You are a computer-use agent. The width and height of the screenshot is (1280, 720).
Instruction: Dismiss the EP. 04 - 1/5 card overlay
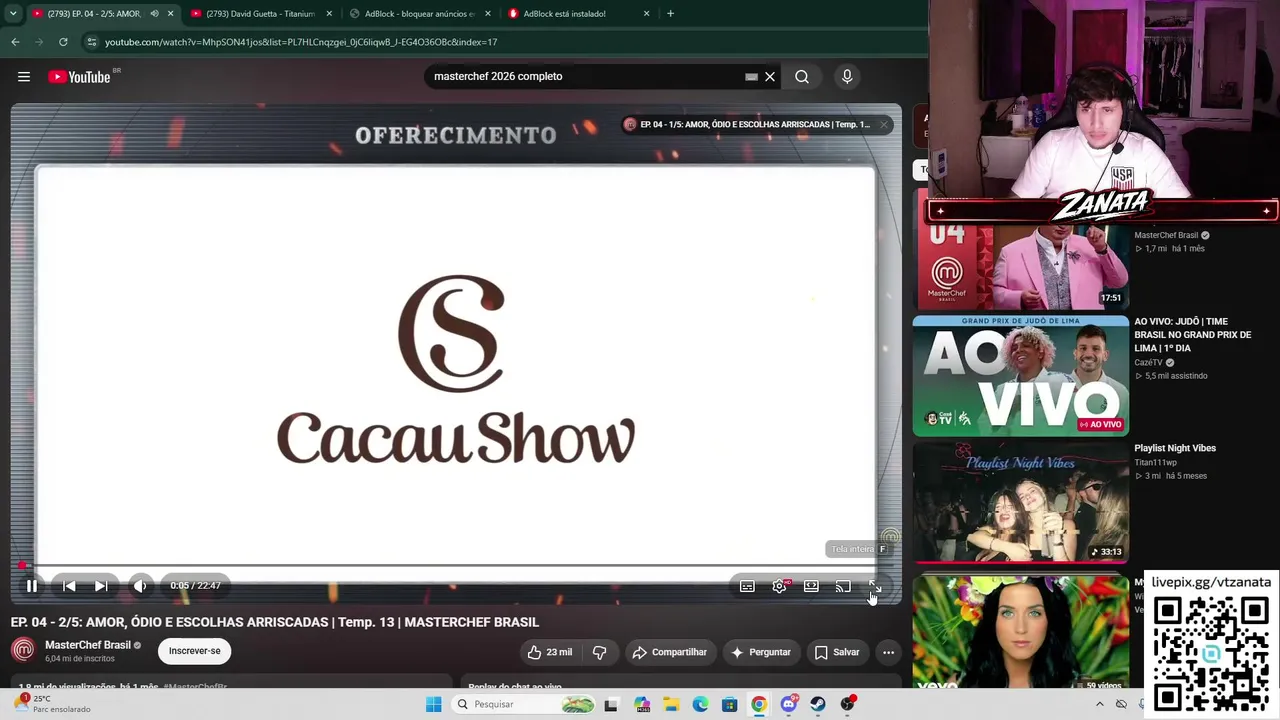(884, 125)
